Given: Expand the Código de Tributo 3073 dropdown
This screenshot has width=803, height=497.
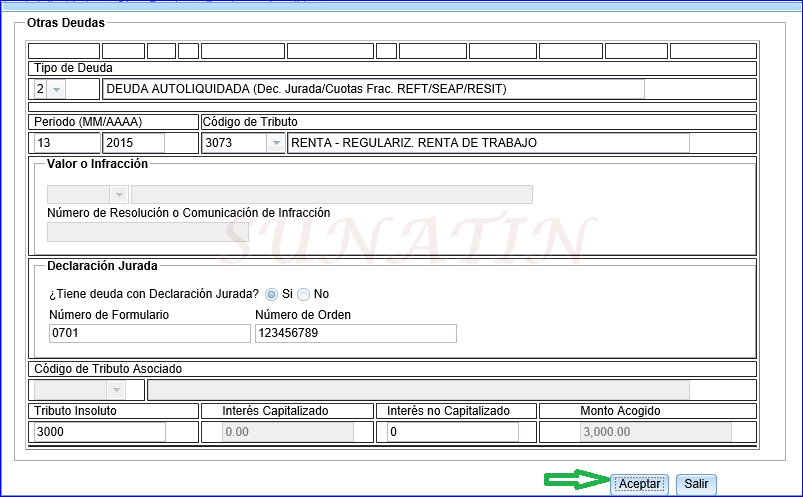Looking at the screenshot, I should (x=275, y=143).
